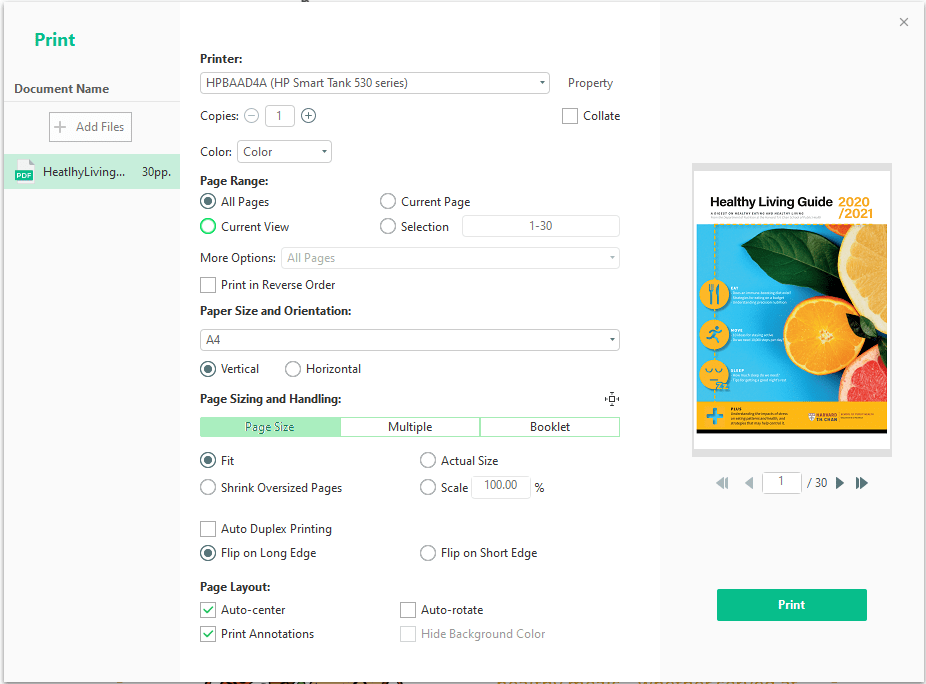Advance to the next preview page
The image size is (926, 684).
click(840, 483)
